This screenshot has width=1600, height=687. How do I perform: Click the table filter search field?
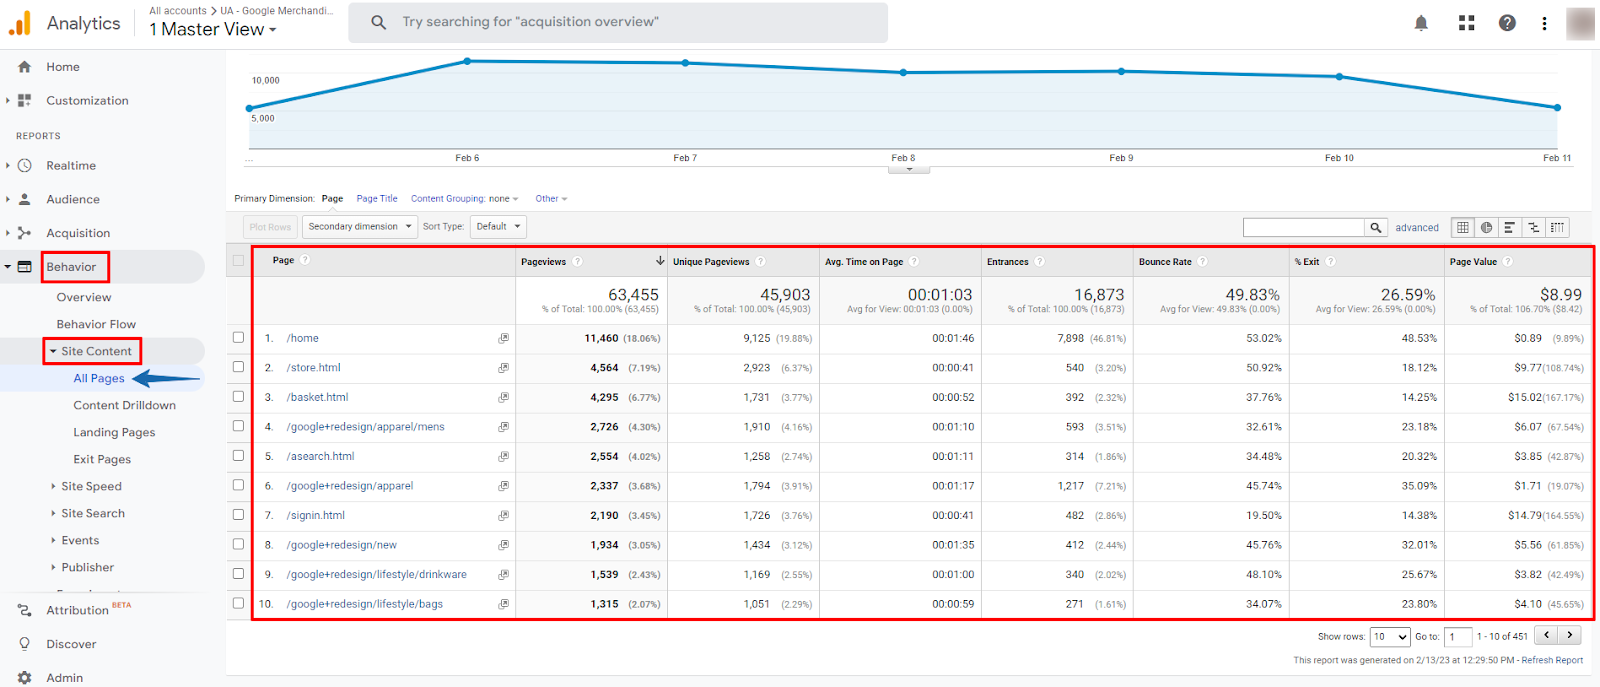pyautogui.click(x=1304, y=228)
